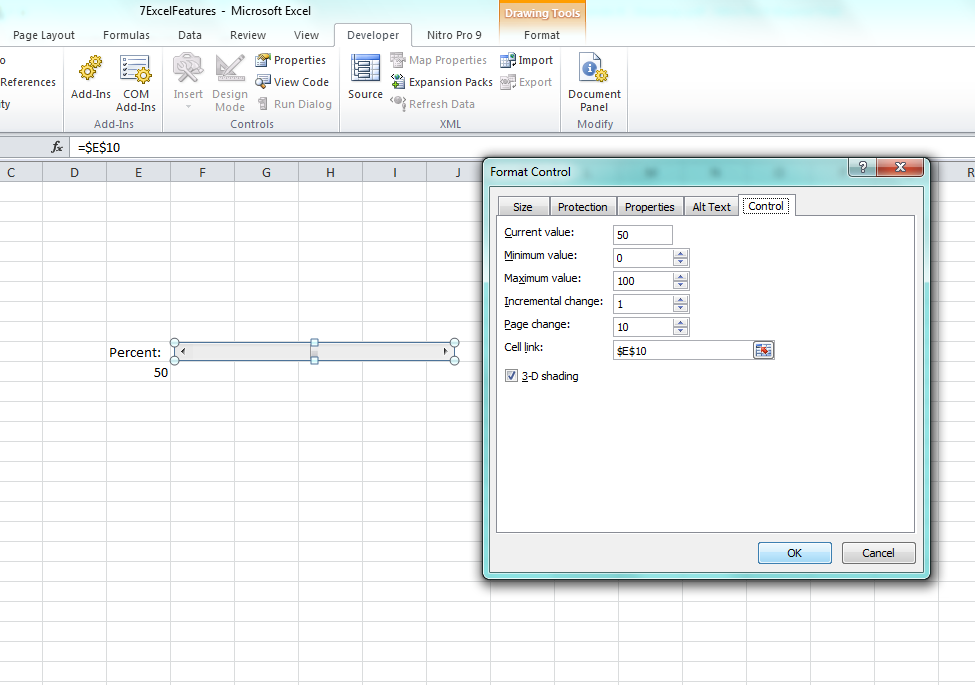Click the Maximum value up spinner
Viewport: 975px width, 685px height.
pyautogui.click(x=682, y=276)
